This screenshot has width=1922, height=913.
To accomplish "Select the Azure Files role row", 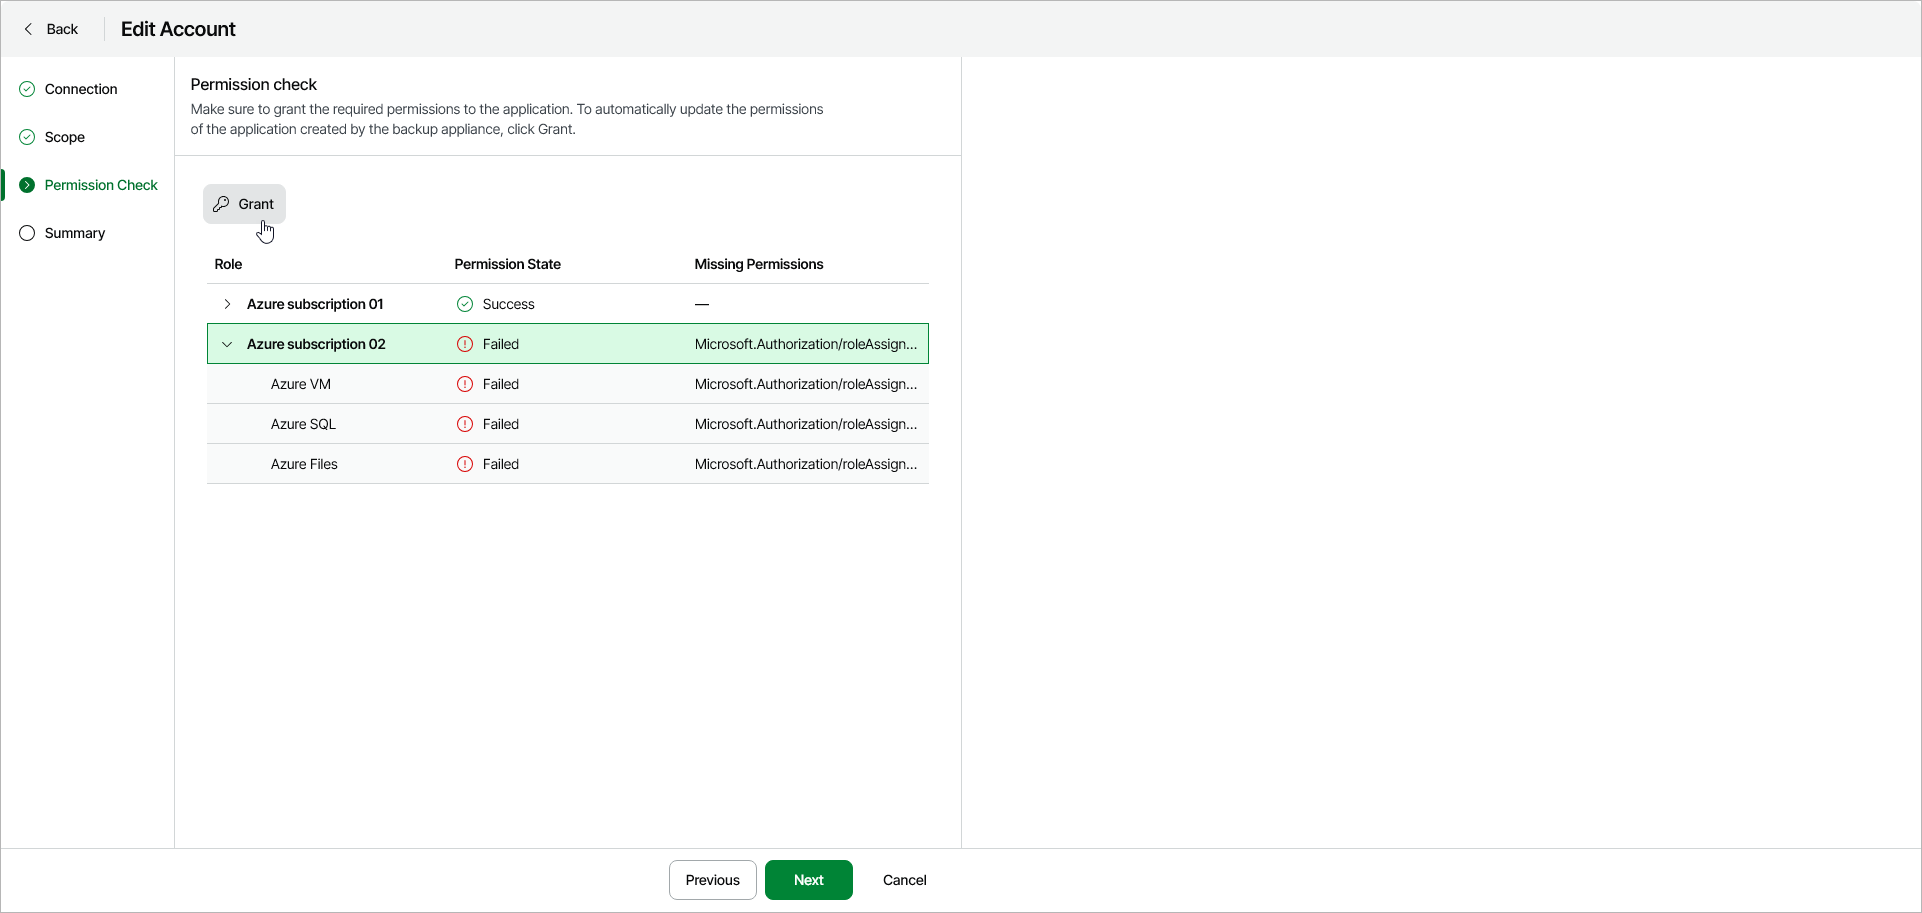I will (x=304, y=464).
